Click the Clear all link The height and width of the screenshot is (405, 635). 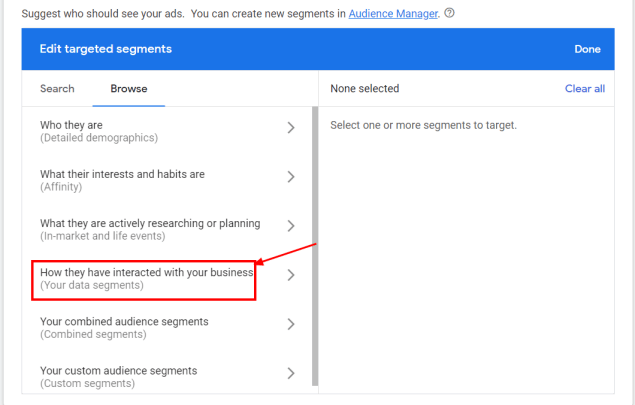point(585,88)
